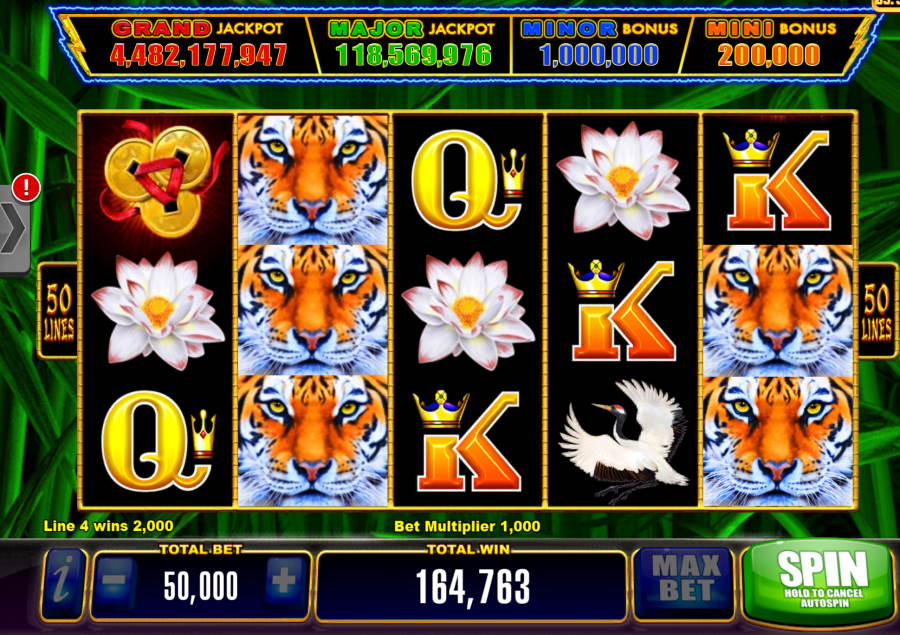Click the top tiger on second reel
Image resolution: width=900 pixels, height=635 pixels.
point(313,179)
